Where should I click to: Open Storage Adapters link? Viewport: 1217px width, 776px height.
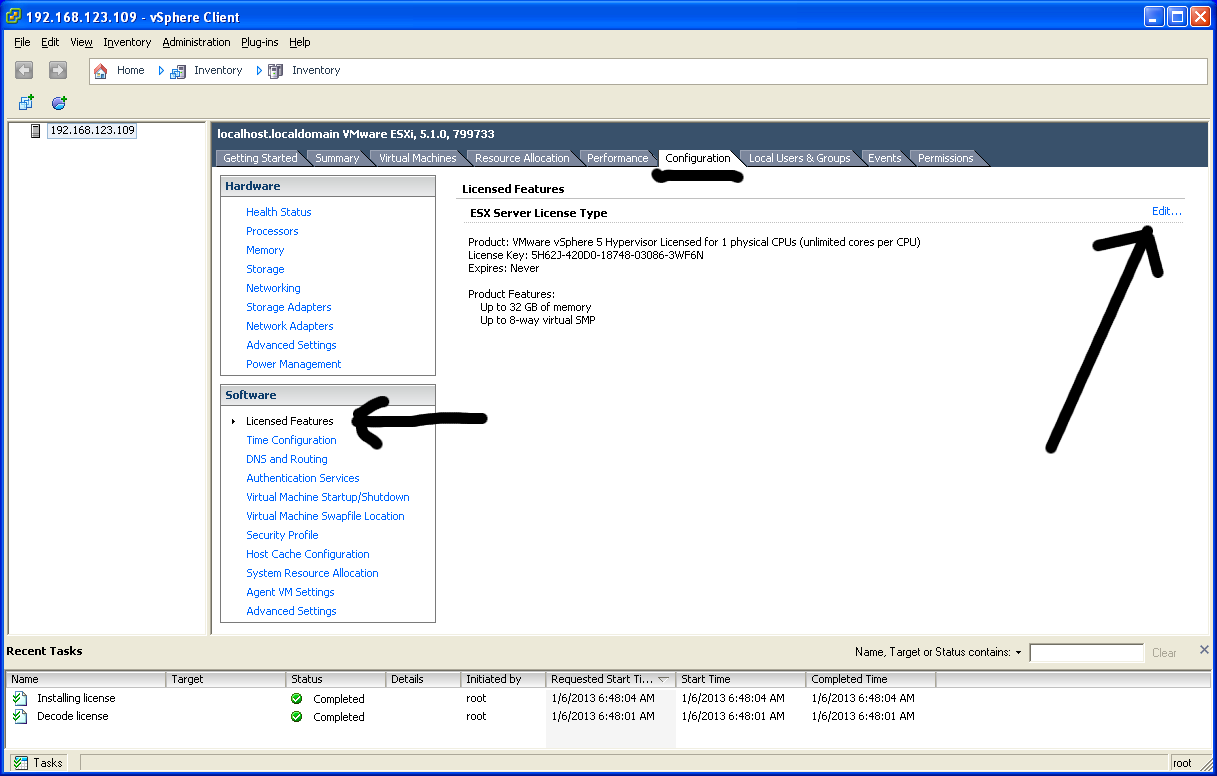click(289, 307)
